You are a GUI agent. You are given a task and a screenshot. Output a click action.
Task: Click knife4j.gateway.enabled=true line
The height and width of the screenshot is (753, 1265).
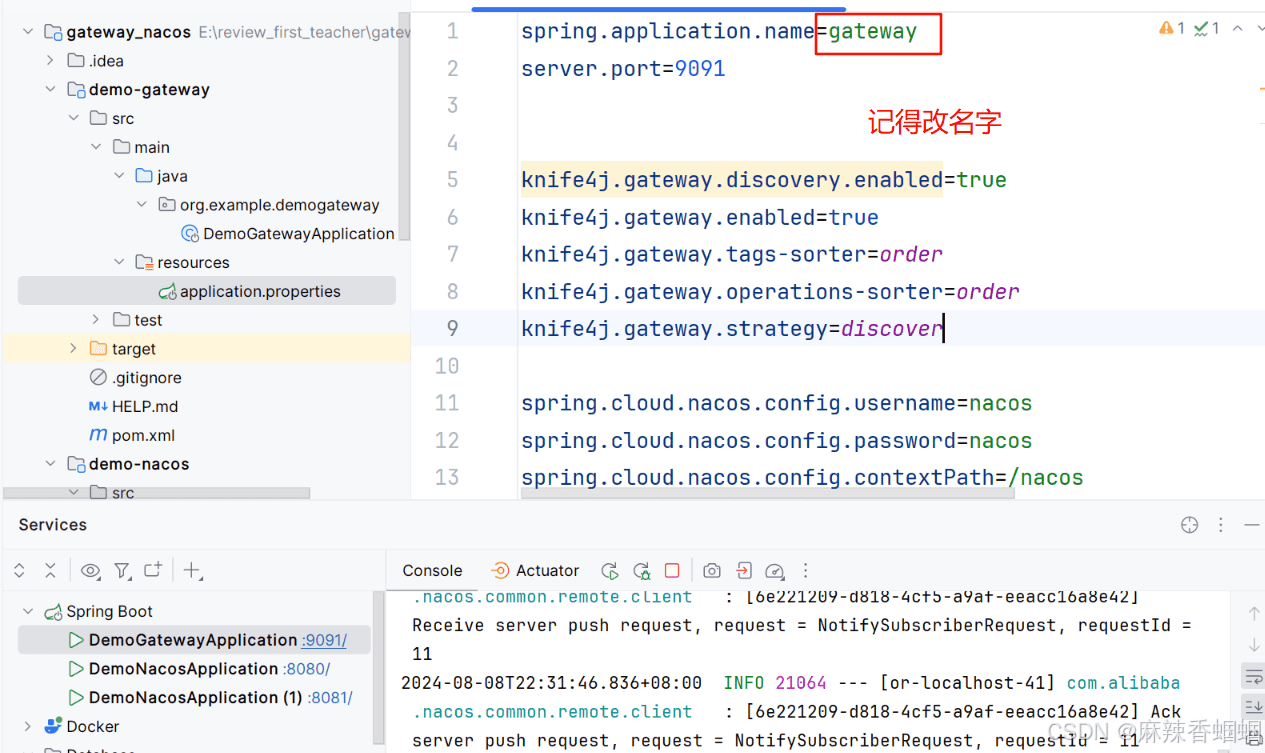coord(700,218)
